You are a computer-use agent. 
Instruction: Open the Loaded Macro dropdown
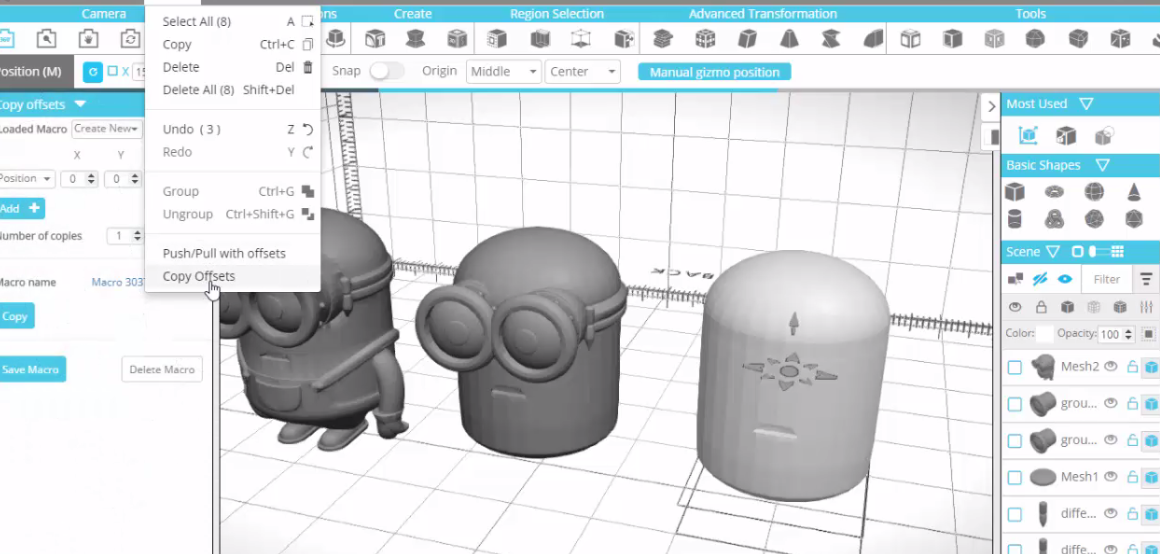click(x=107, y=128)
